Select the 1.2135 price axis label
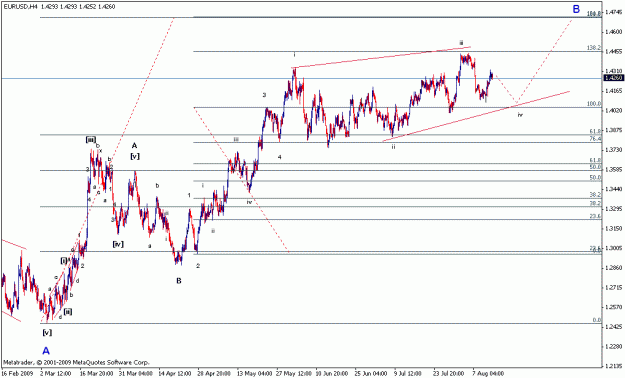Screen dimensions: 625x378 (613, 366)
